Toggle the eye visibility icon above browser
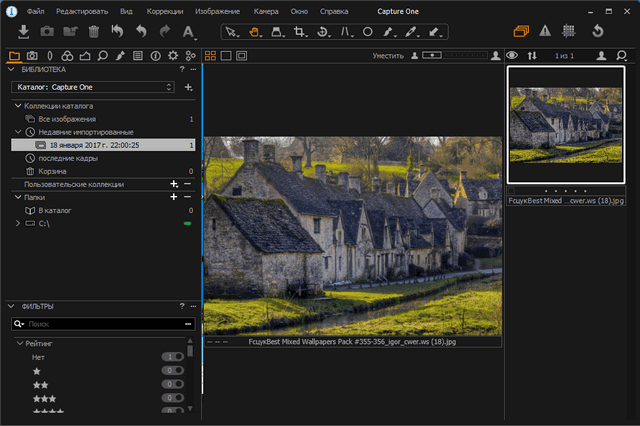The width and height of the screenshot is (640, 426). 511,55
